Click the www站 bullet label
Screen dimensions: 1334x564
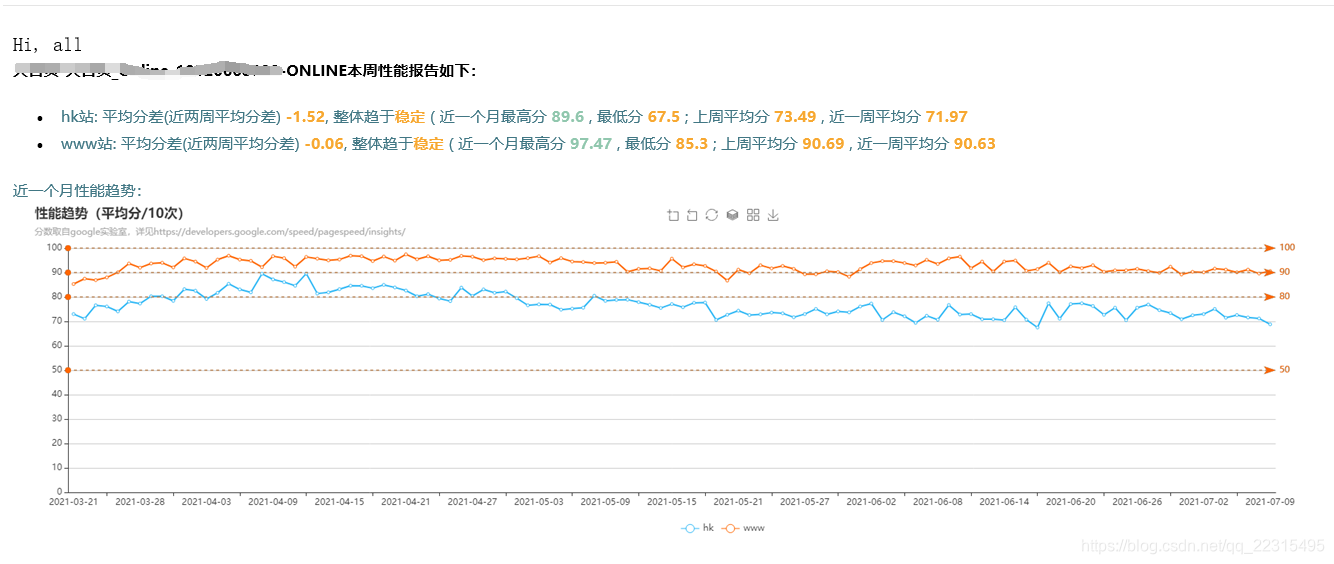tap(87, 144)
